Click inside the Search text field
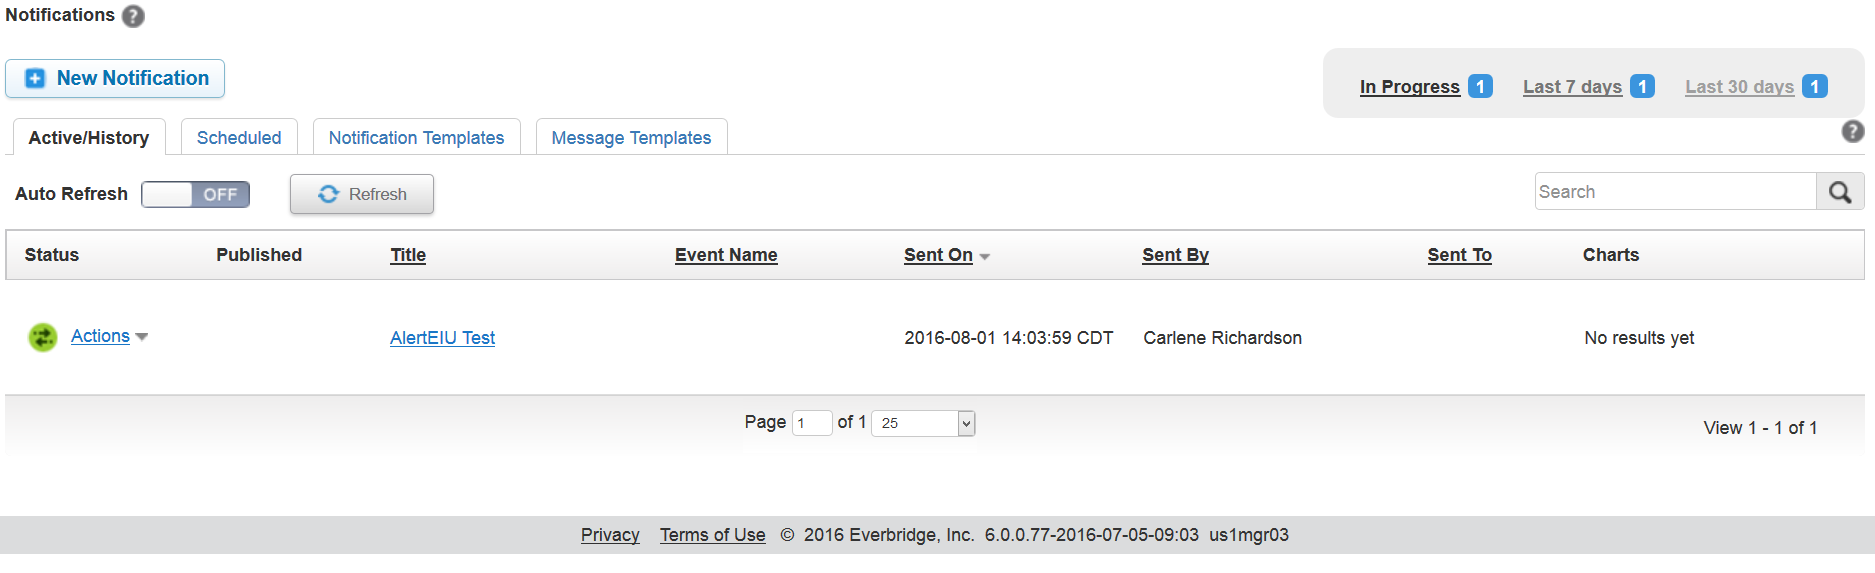 pos(1674,192)
